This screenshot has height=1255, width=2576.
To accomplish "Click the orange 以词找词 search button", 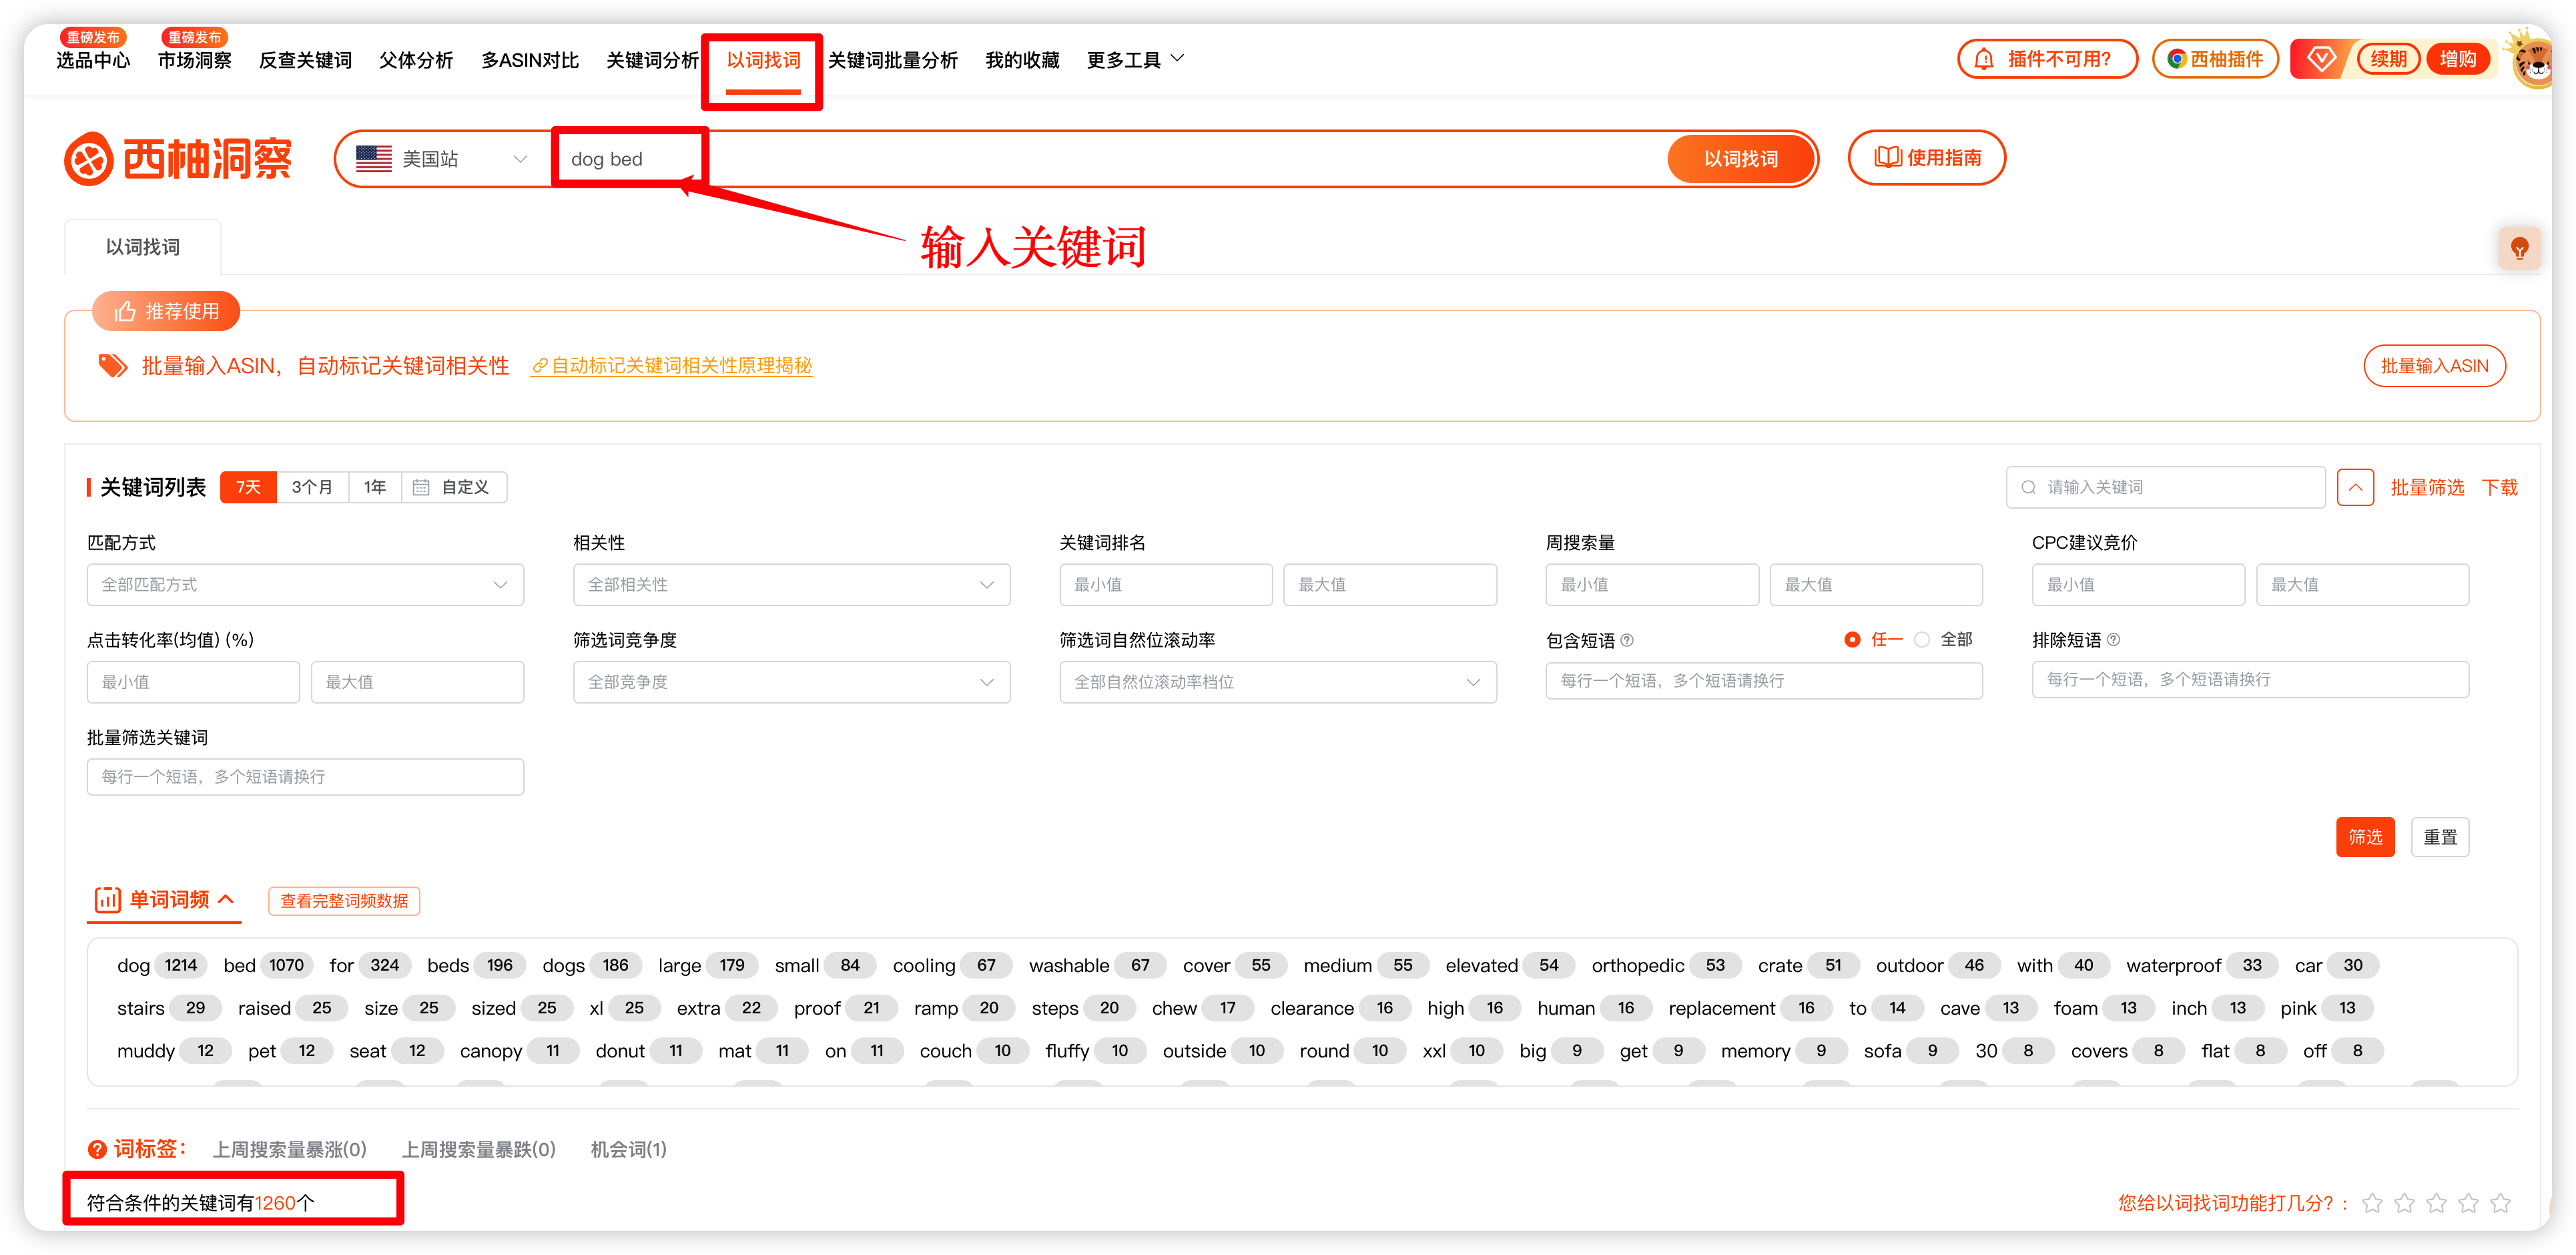I will coord(1740,159).
